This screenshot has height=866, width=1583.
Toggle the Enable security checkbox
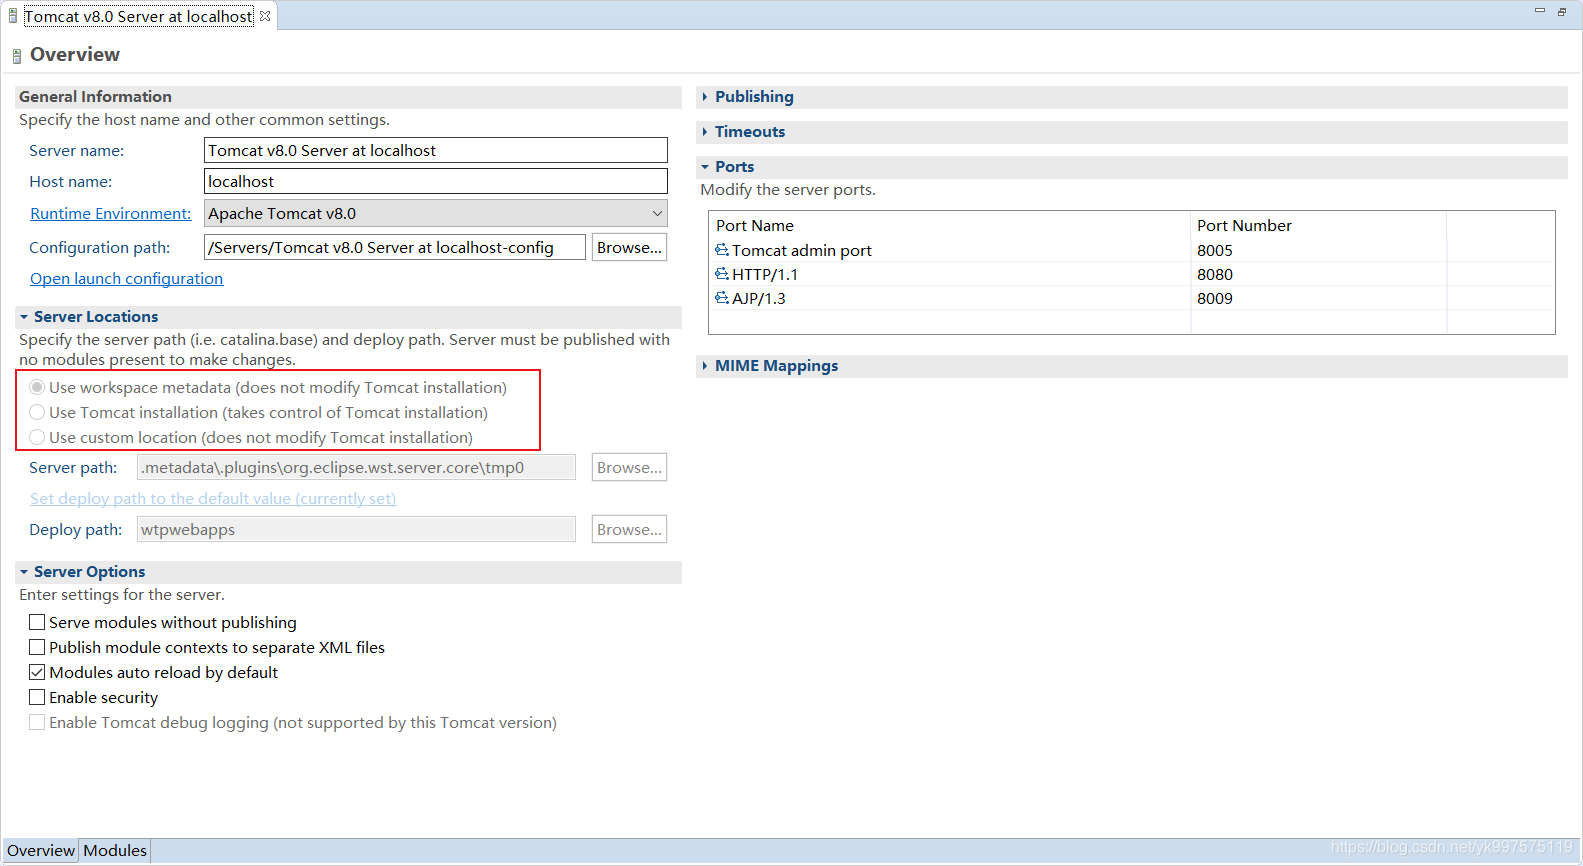(37, 697)
